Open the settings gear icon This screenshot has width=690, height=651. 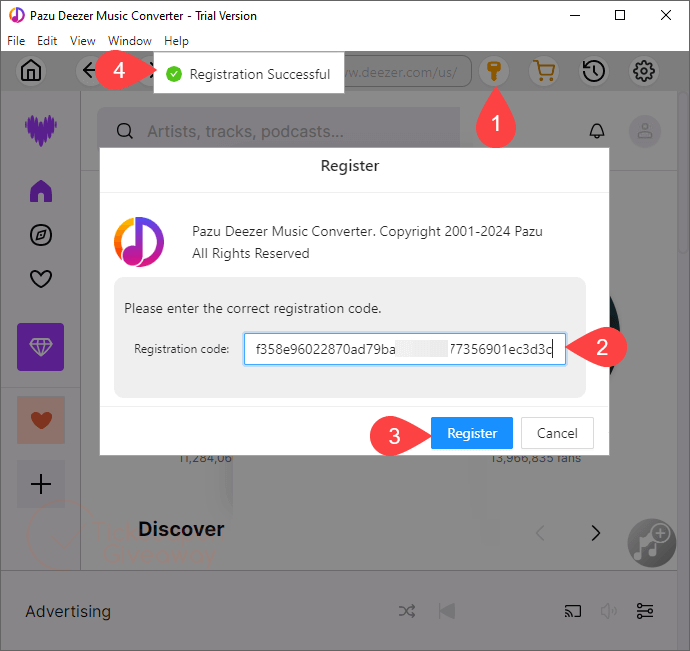pos(643,70)
